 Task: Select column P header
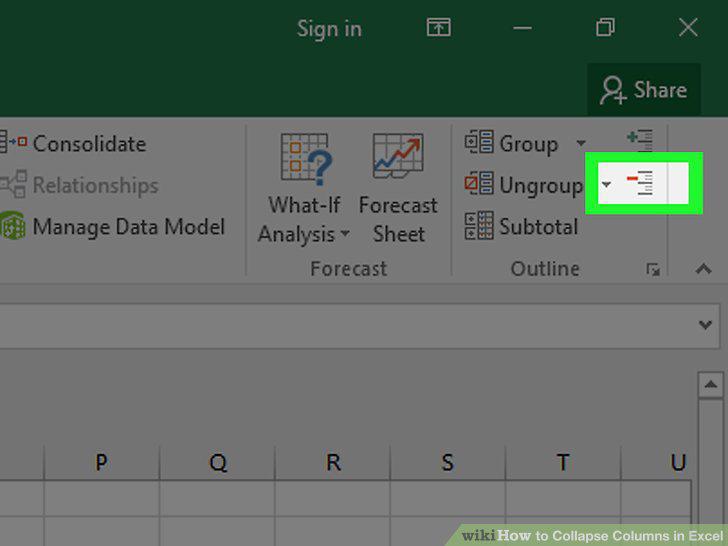click(x=102, y=462)
